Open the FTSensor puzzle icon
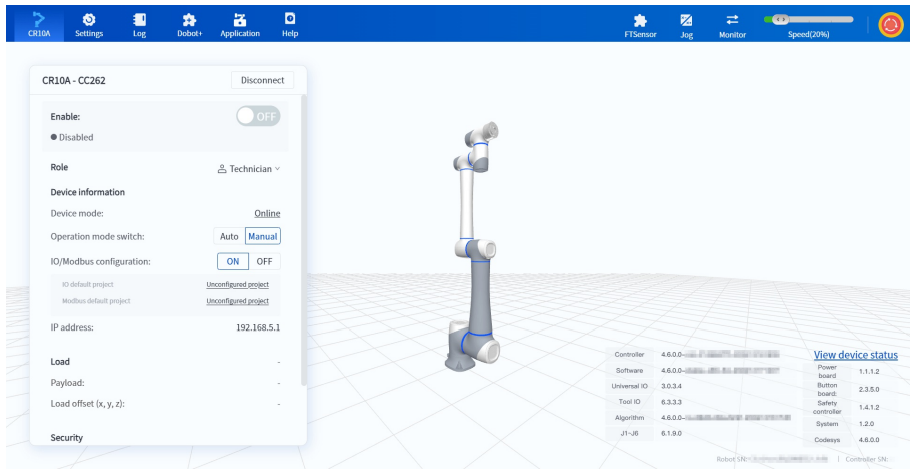Viewport: 914px width, 469px height. point(640,20)
